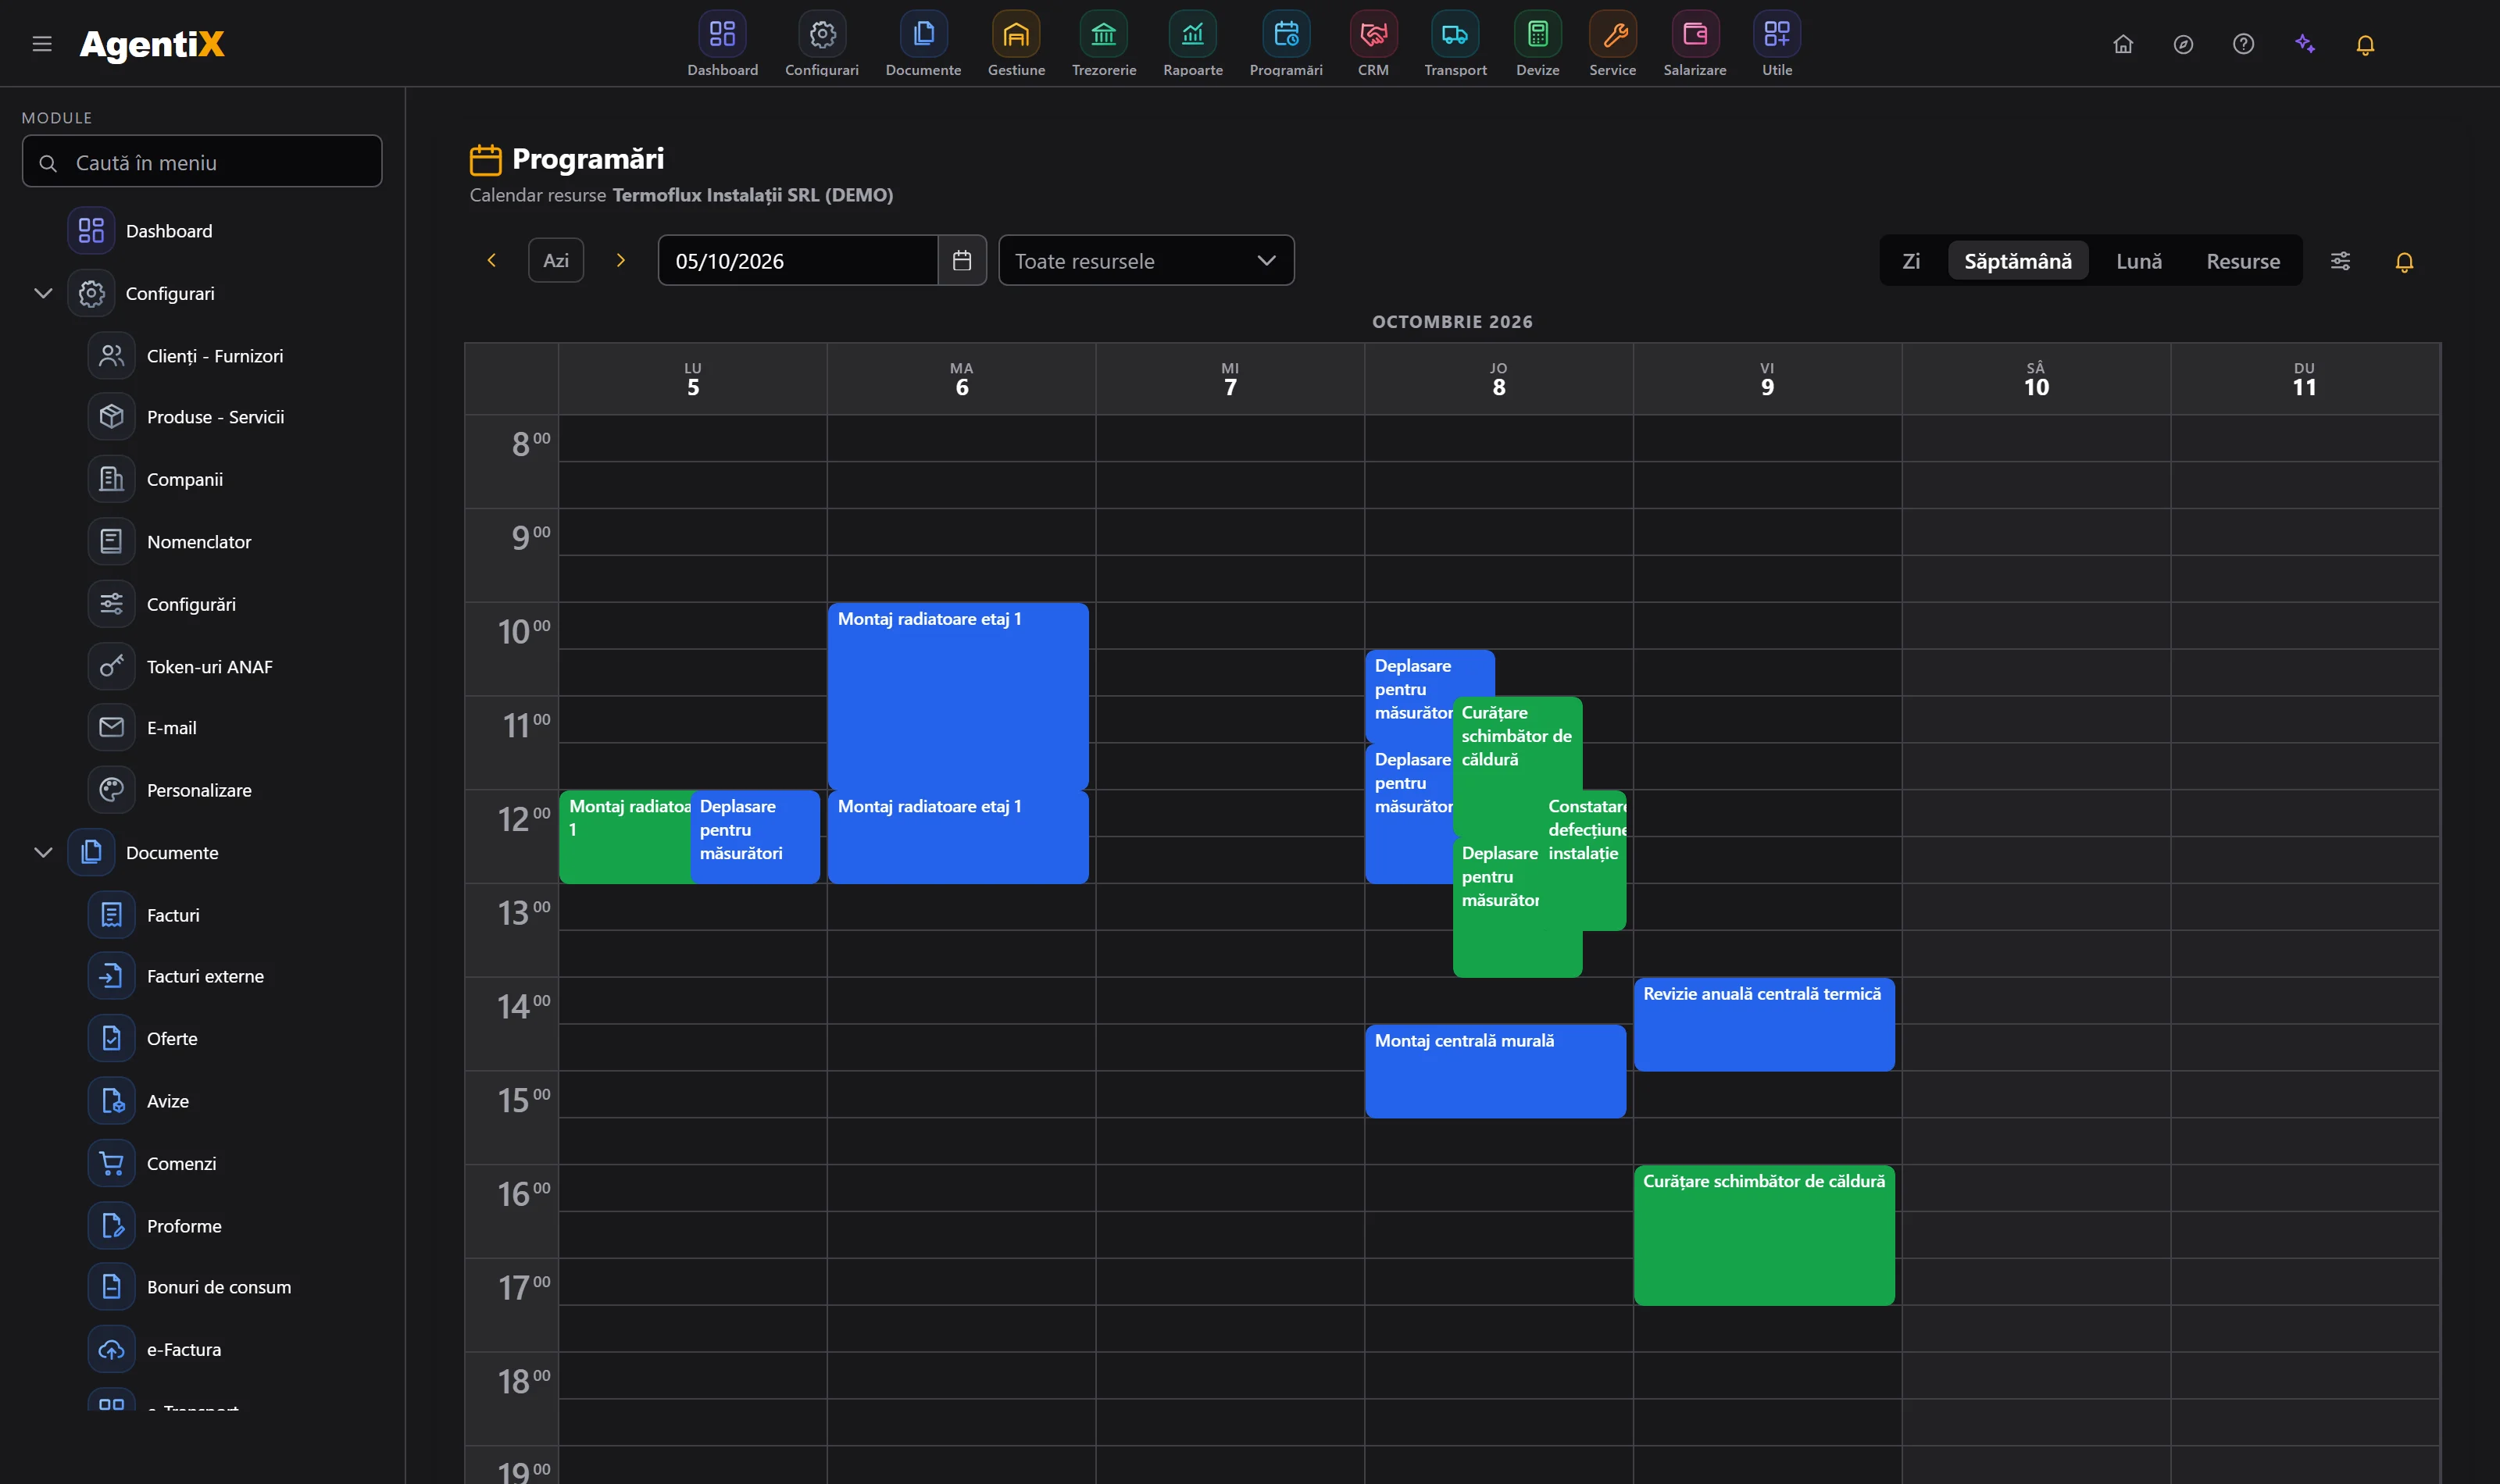Collapse the Configurari sidebar section
Image resolution: width=2500 pixels, height=1484 pixels.
click(43, 293)
